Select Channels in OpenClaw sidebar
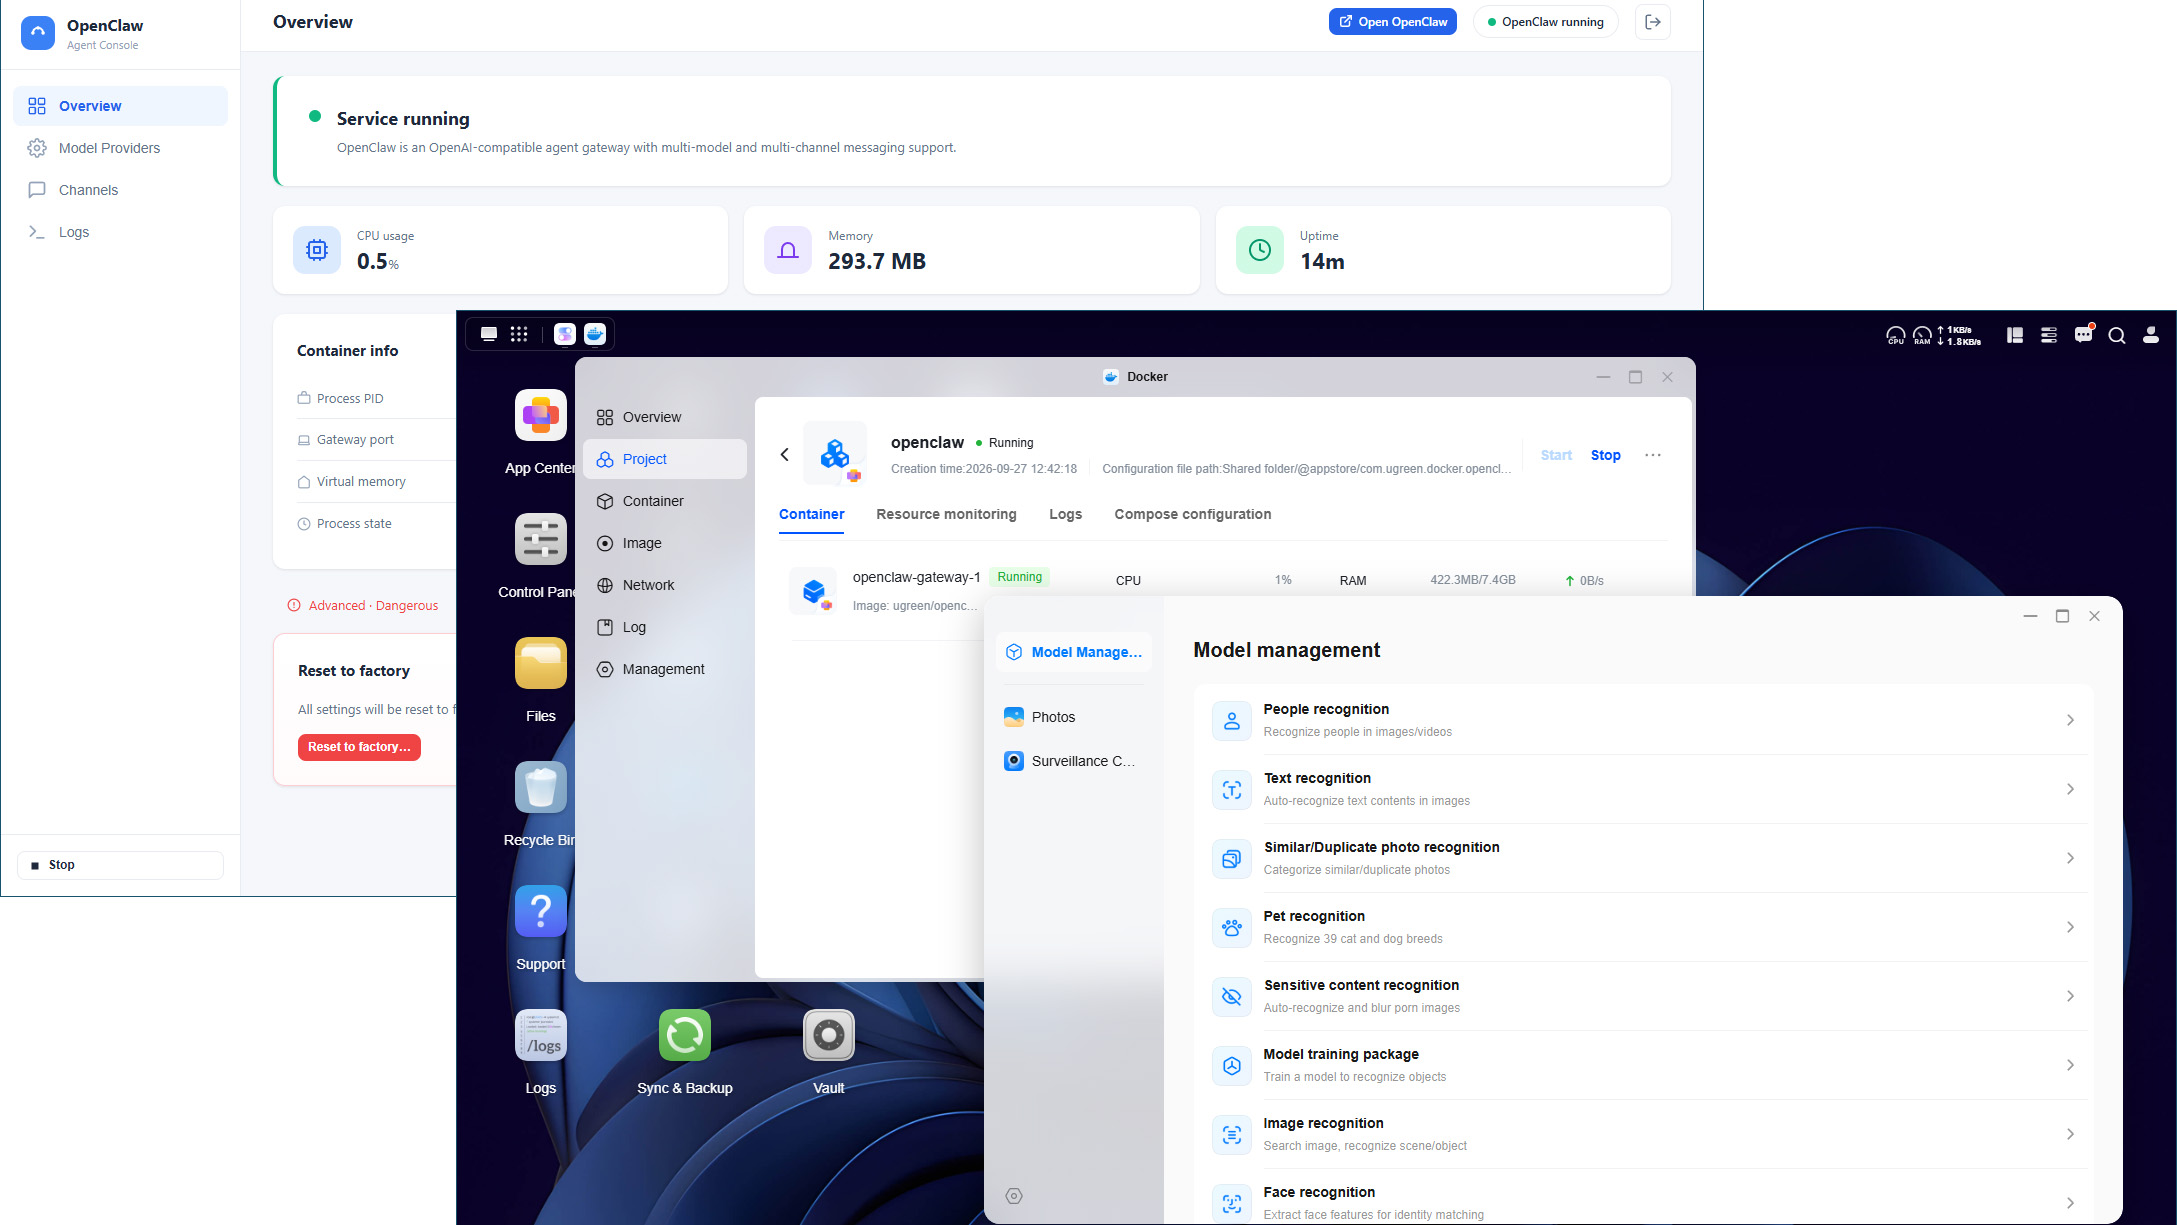The height and width of the screenshot is (1225, 2177). pos(120,190)
